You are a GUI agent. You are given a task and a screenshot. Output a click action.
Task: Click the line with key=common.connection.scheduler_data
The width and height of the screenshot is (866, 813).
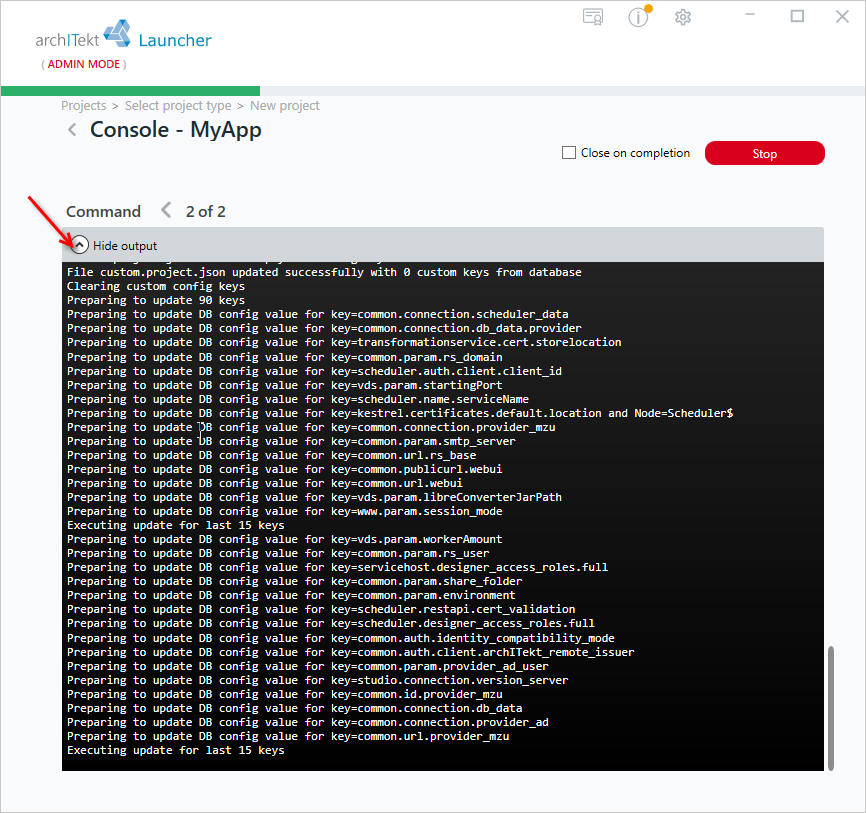[x=318, y=314]
